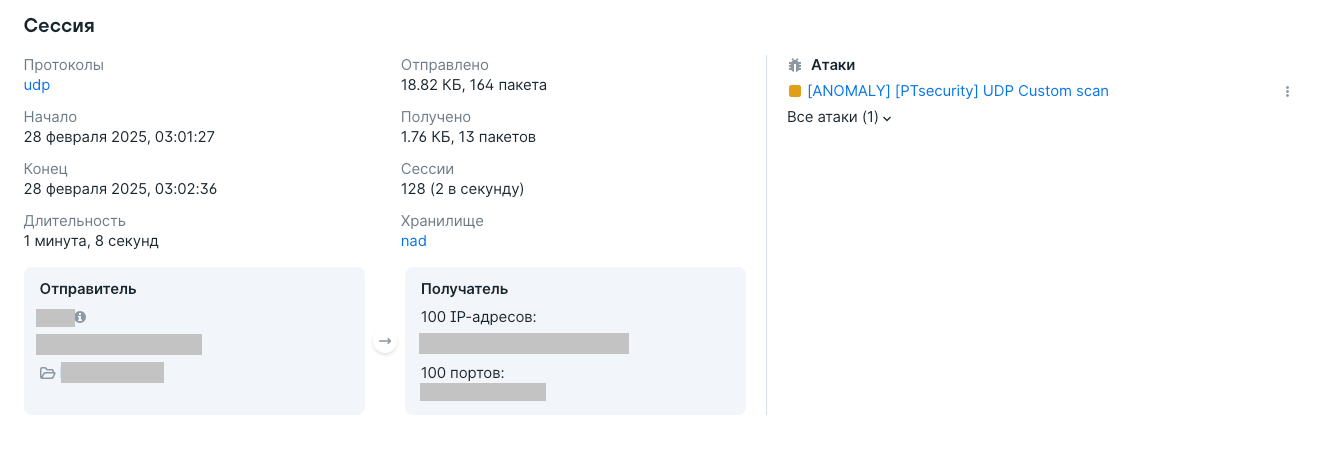Click the sender info icon
The image size is (1343, 452).
point(81,317)
